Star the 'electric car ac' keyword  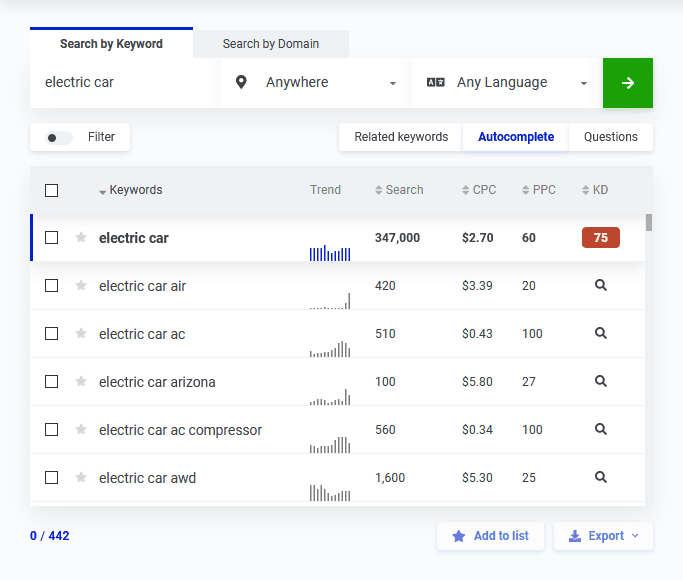click(81, 333)
